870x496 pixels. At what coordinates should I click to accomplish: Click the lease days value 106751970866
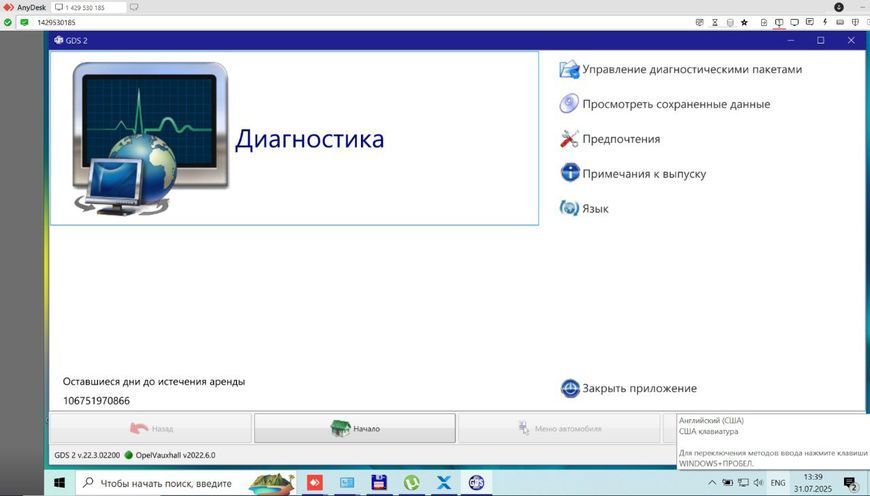(x=96, y=401)
